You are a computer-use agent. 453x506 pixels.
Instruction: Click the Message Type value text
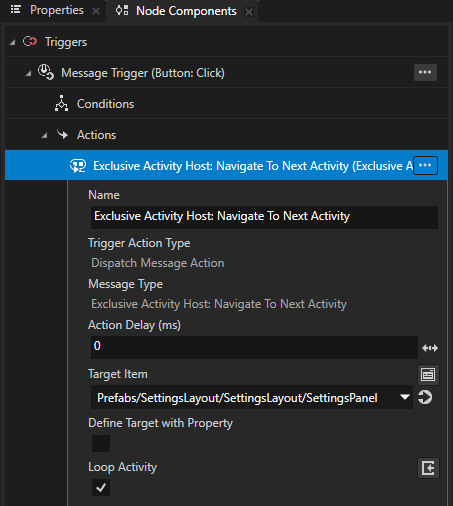tap(219, 304)
